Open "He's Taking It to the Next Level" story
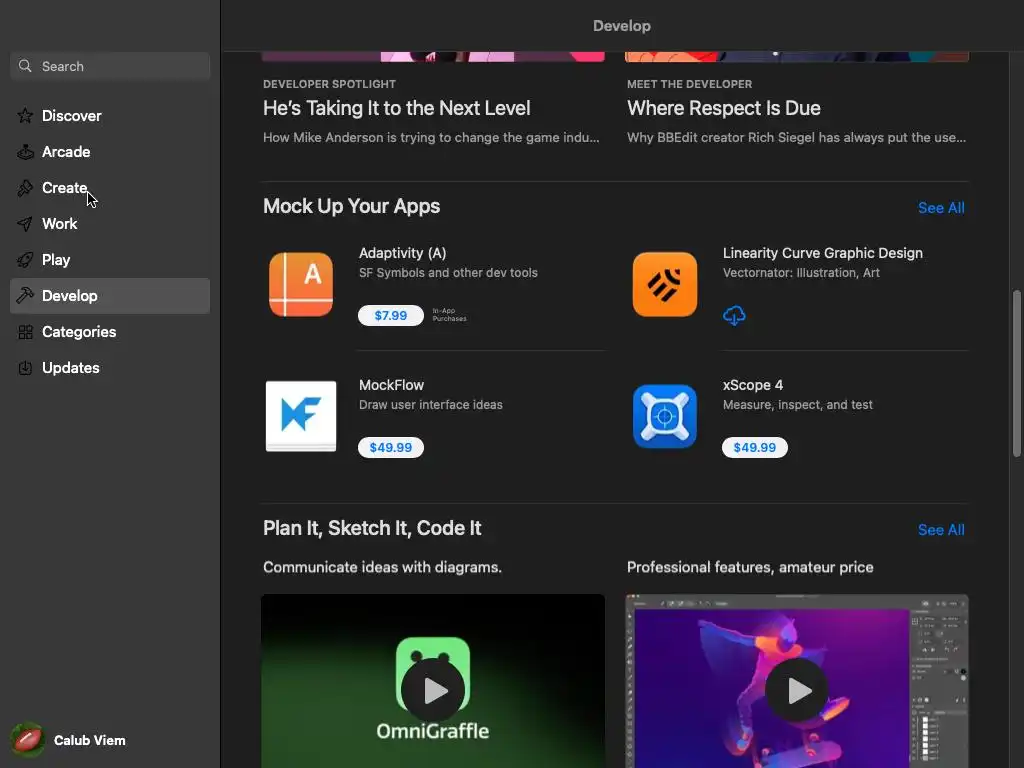 tap(396, 108)
